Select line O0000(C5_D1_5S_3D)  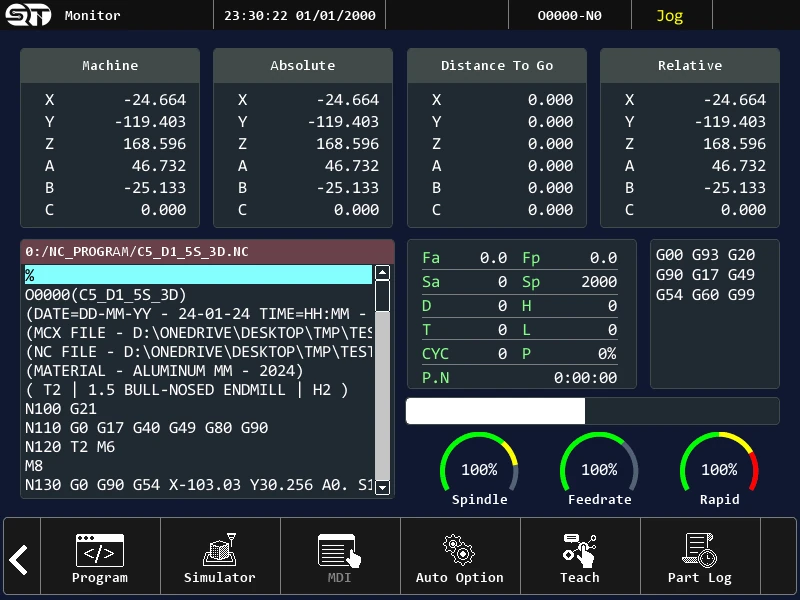[x=198, y=294]
